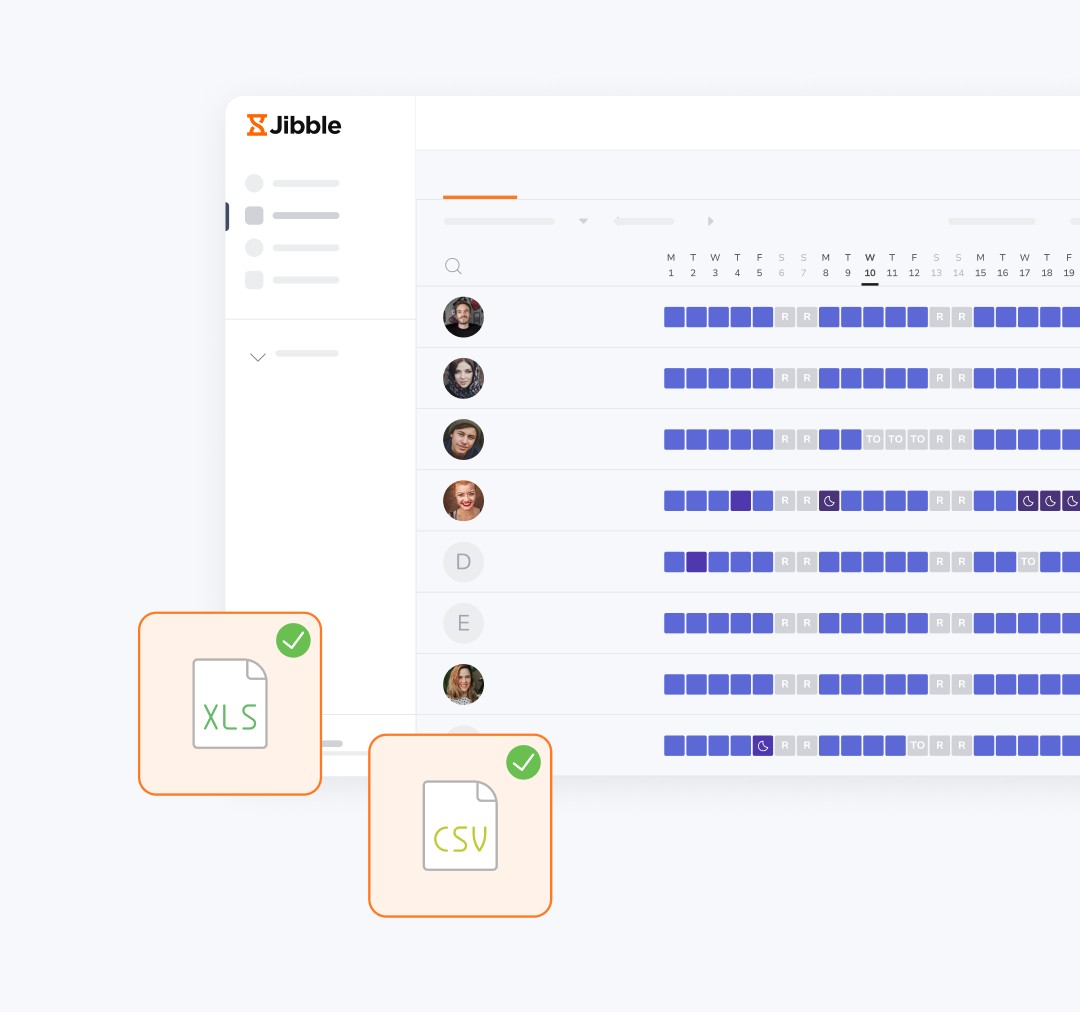Click the night-shift moon cell in the fourth row

[829, 501]
